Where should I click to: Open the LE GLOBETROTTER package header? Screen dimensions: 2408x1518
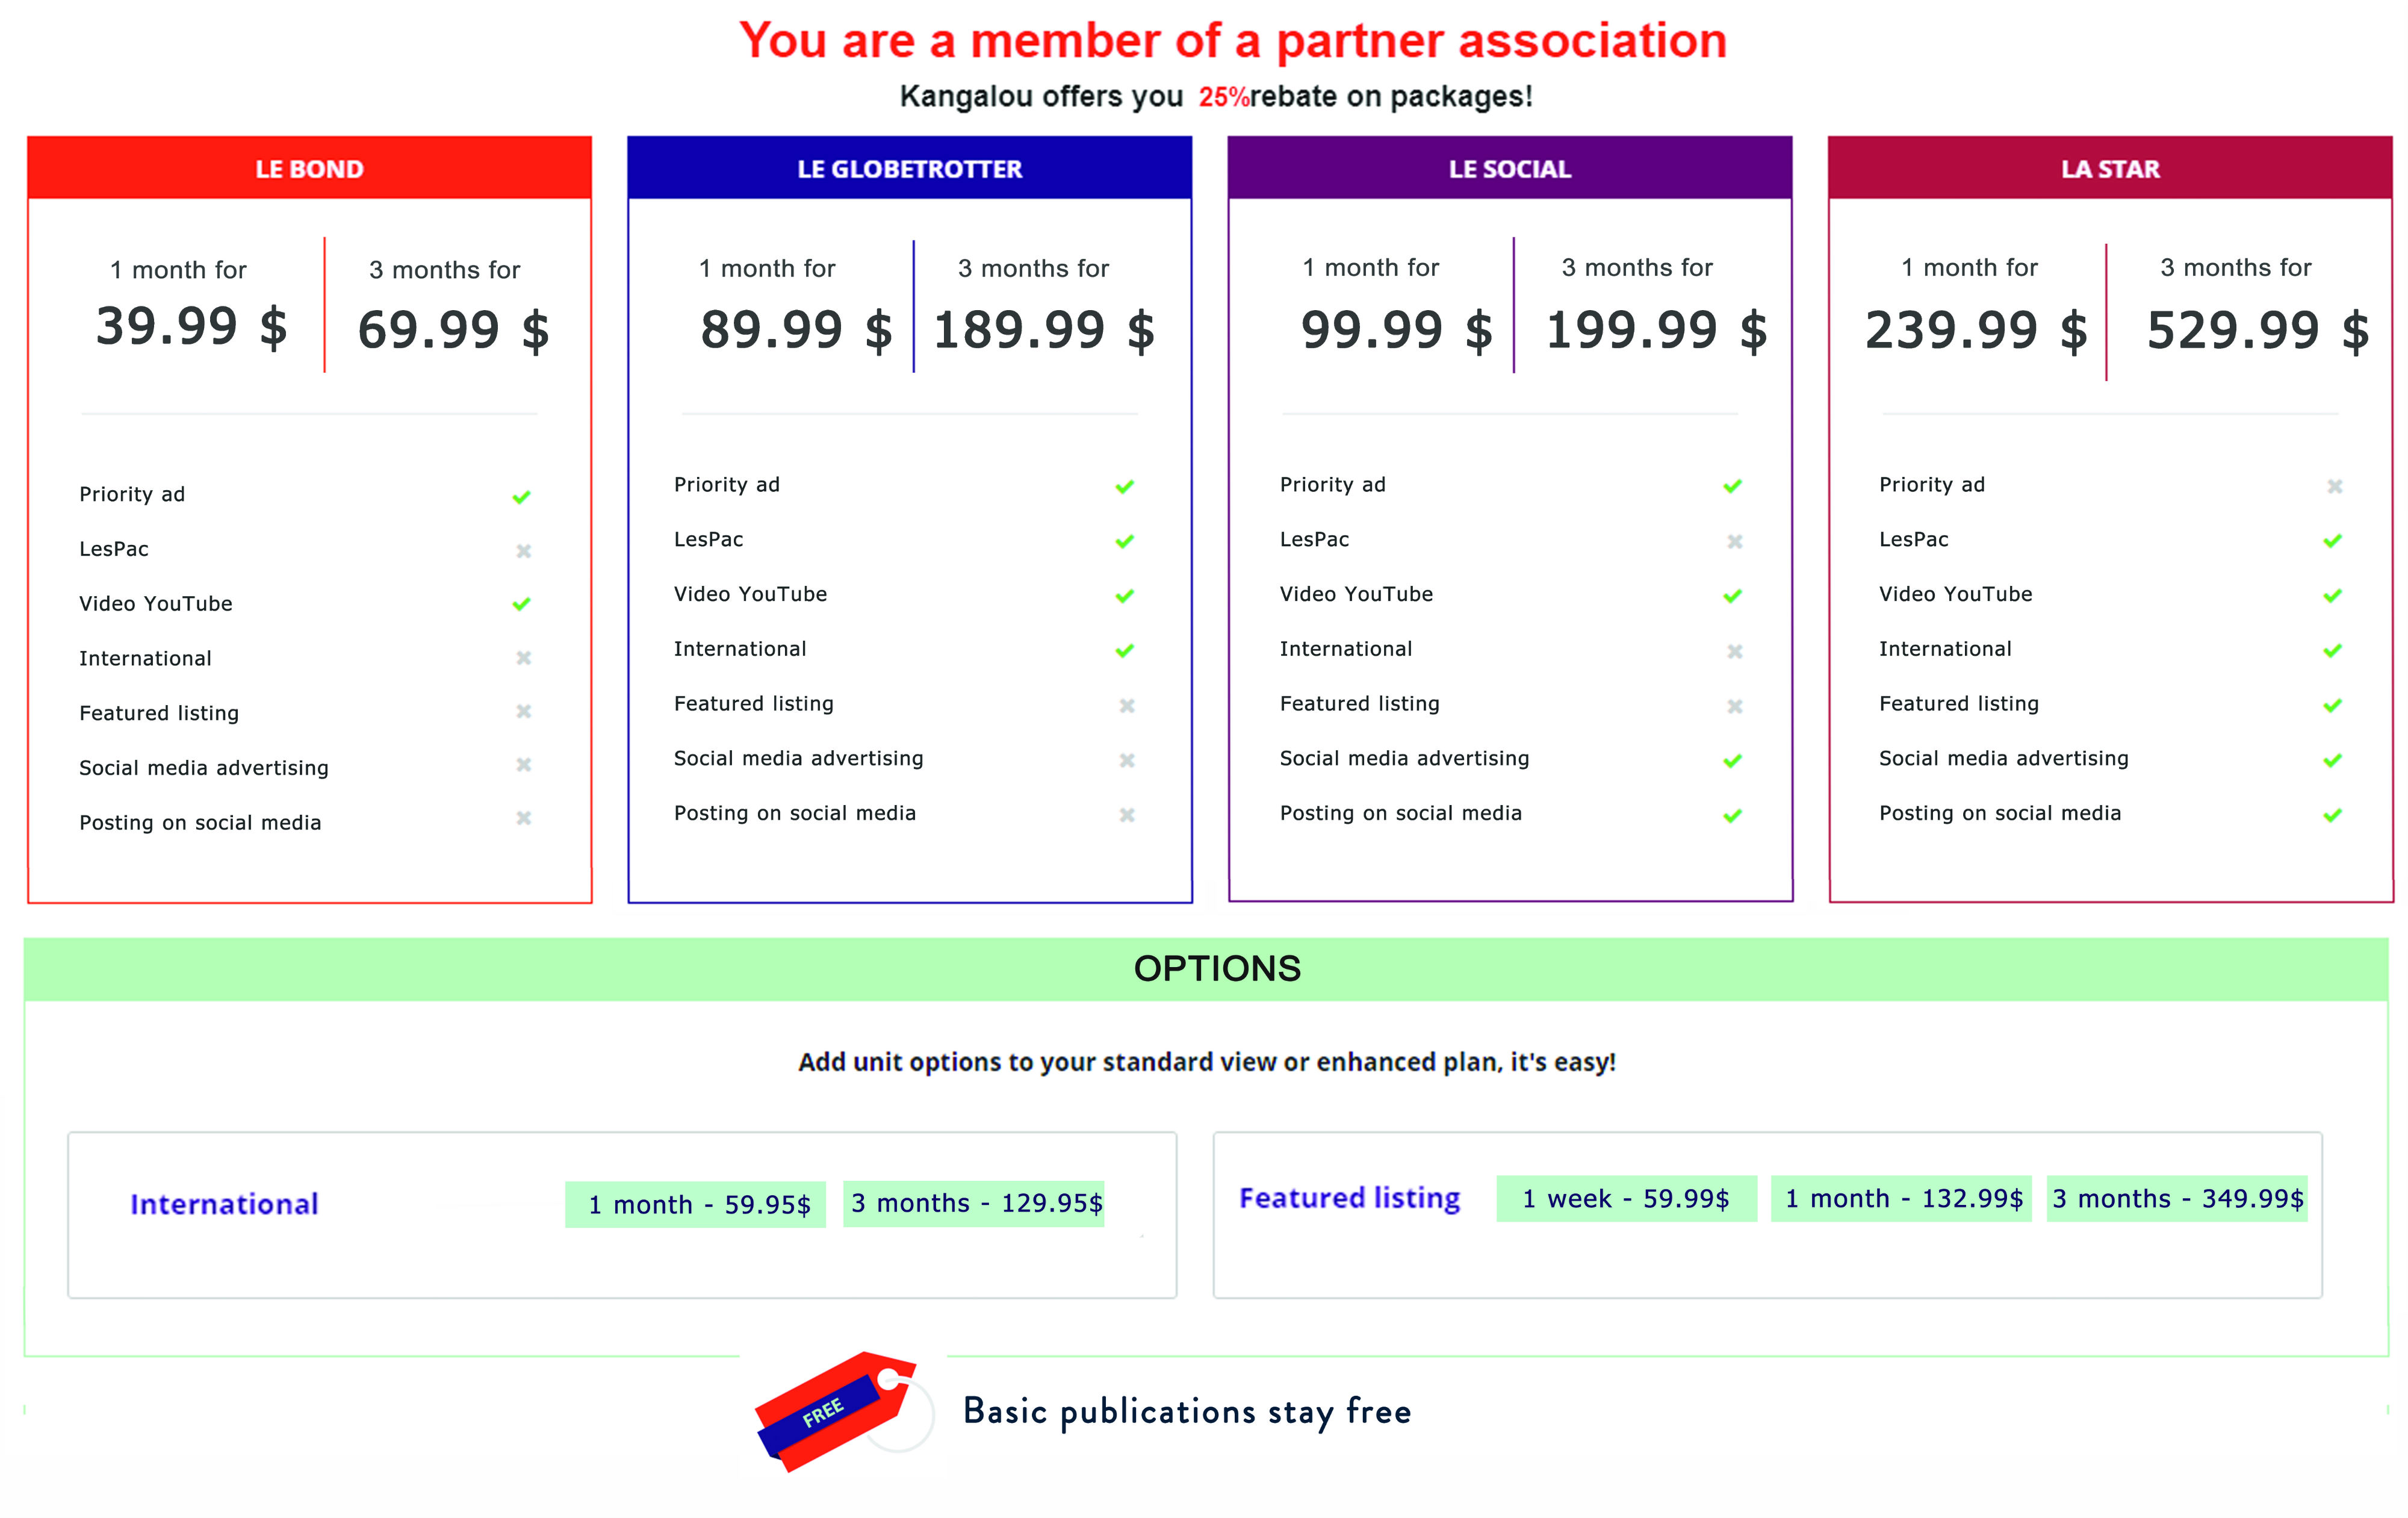tap(910, 168)
